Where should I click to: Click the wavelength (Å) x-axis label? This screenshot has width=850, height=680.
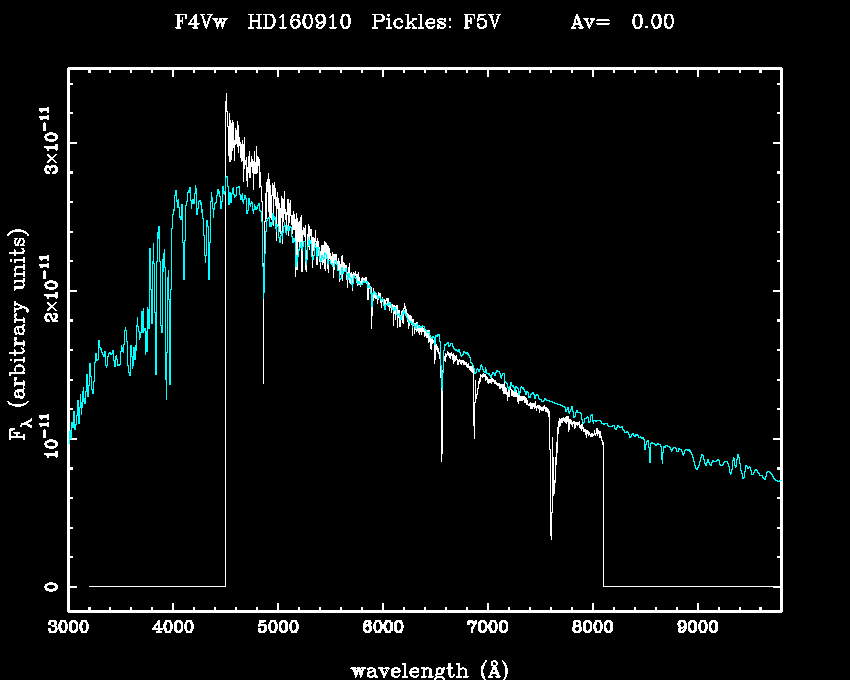(x=425, y=669)
